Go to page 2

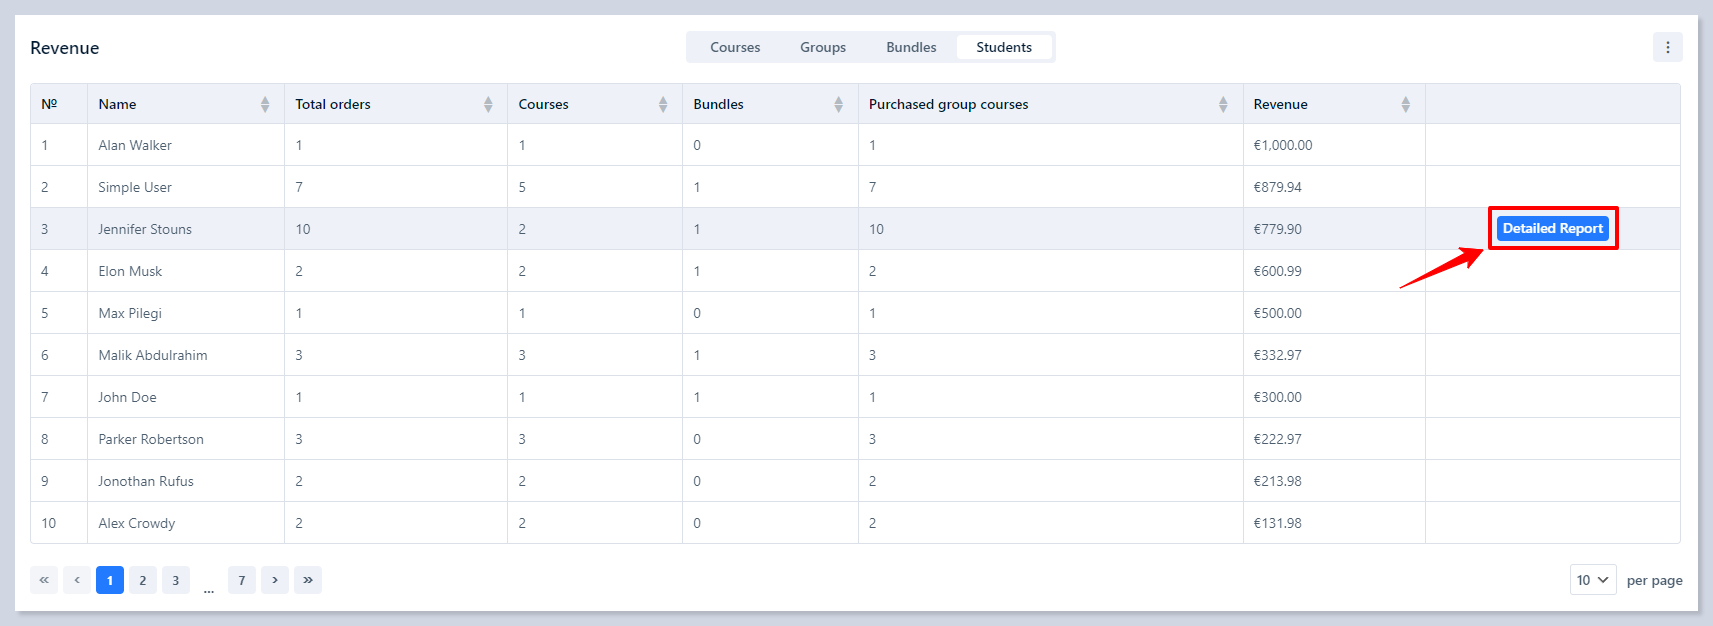pyautogui.click(x=143, y=580)
